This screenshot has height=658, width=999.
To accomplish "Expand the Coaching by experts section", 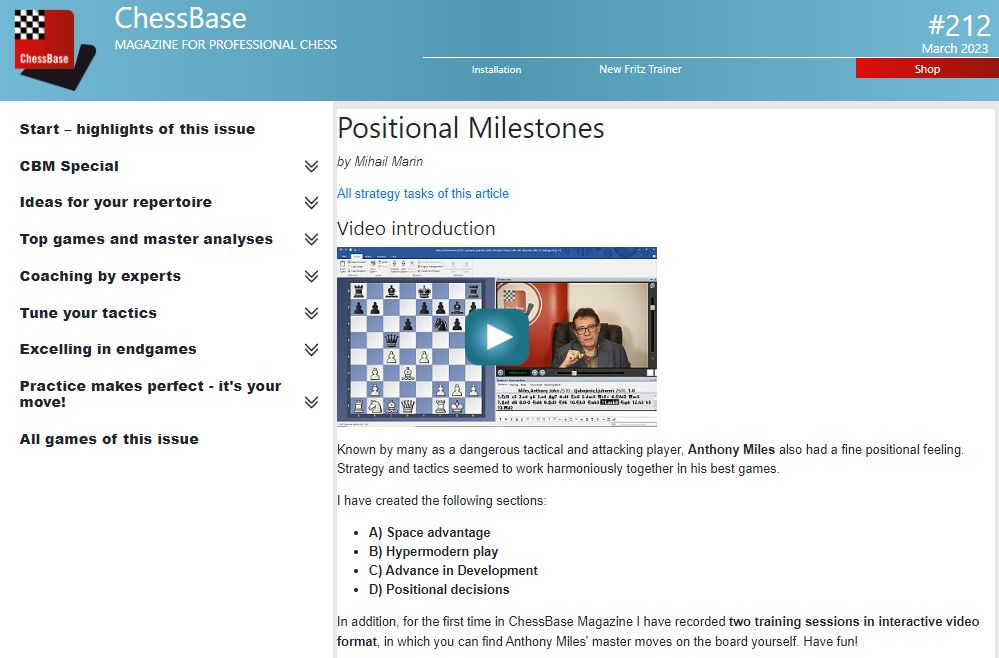I will 310,277.
